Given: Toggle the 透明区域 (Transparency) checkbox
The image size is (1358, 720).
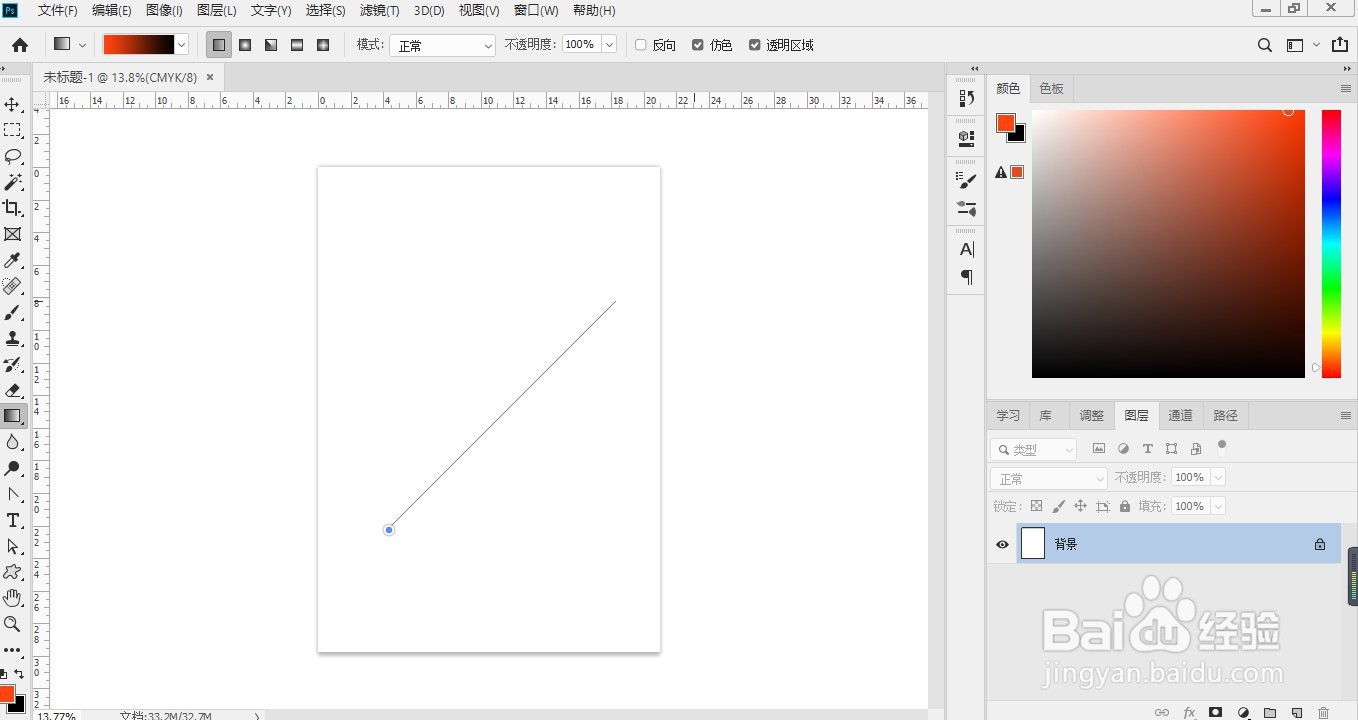Looking at the screenshot, I should click(x=755, y=45).
